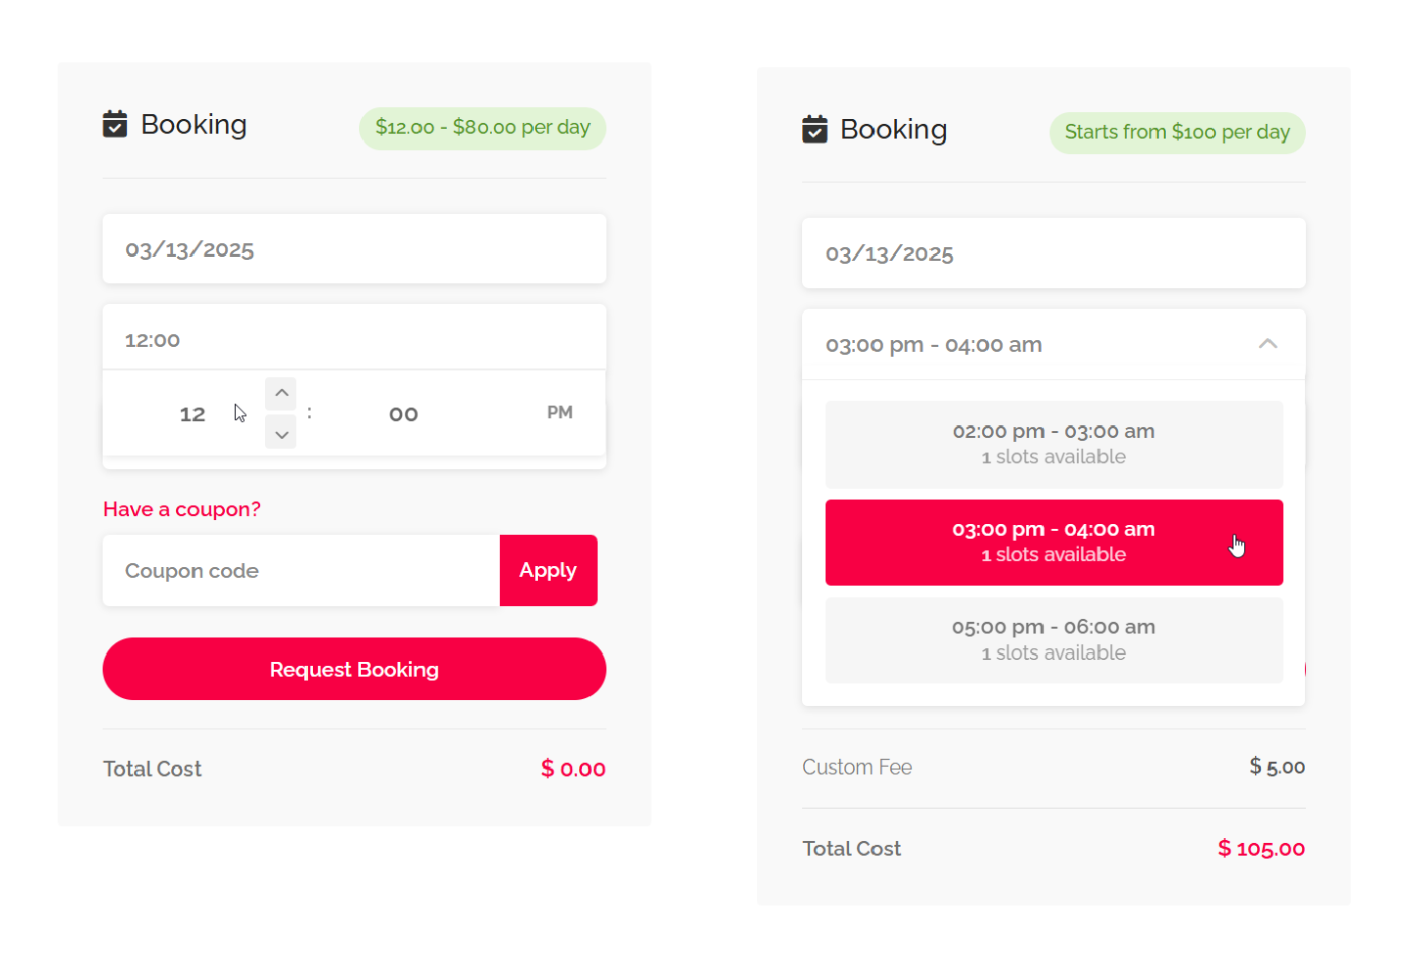Click the left date field 03/13/2025

pos(354,249)
